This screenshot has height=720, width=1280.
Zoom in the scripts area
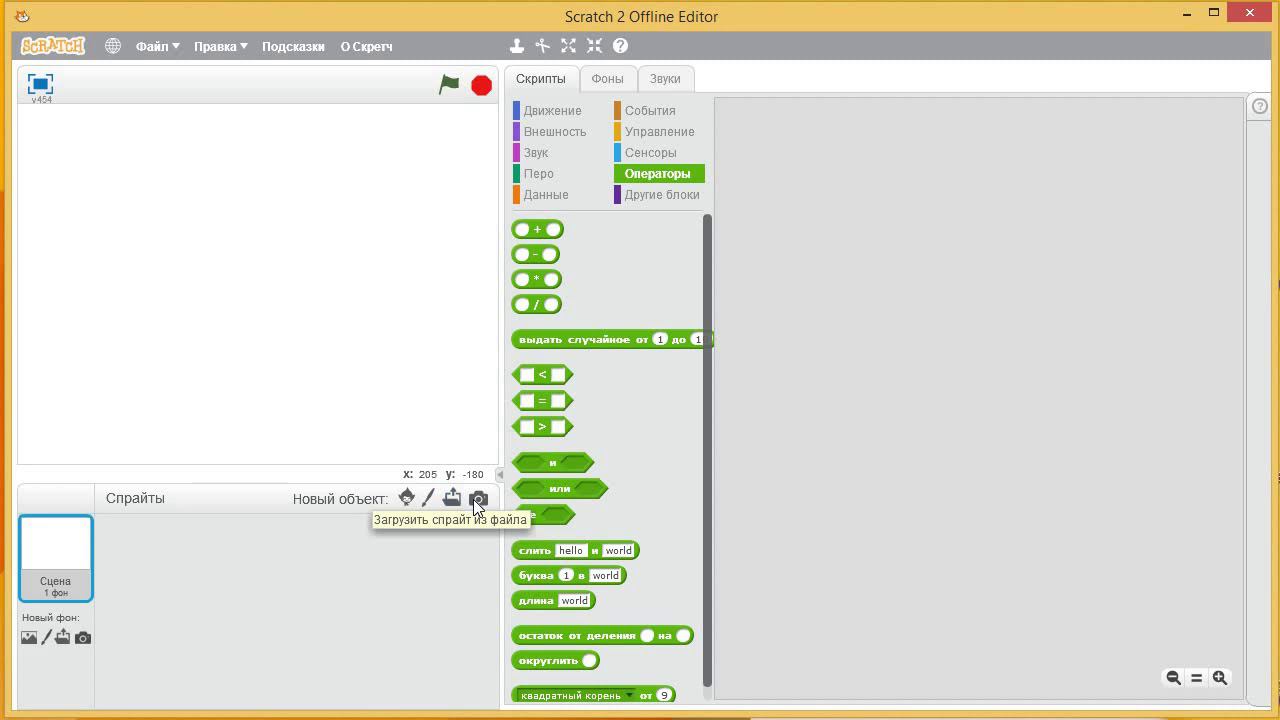(x=1220, y=677)
